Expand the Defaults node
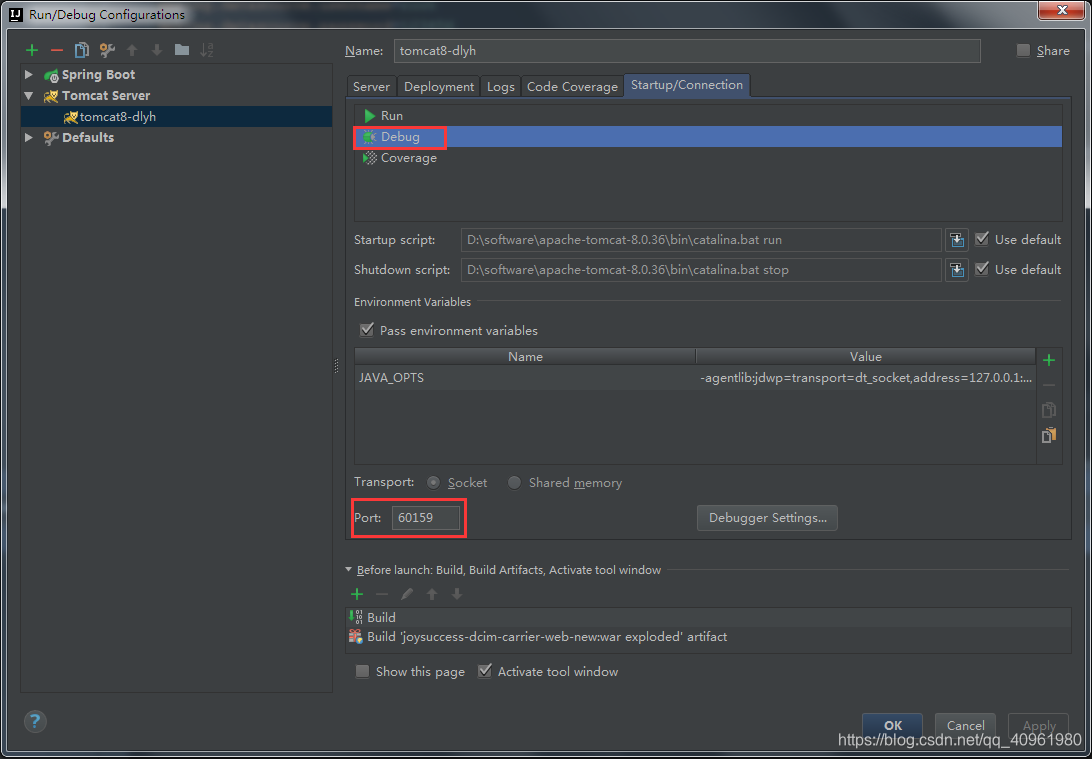 [x=29, y=137]
